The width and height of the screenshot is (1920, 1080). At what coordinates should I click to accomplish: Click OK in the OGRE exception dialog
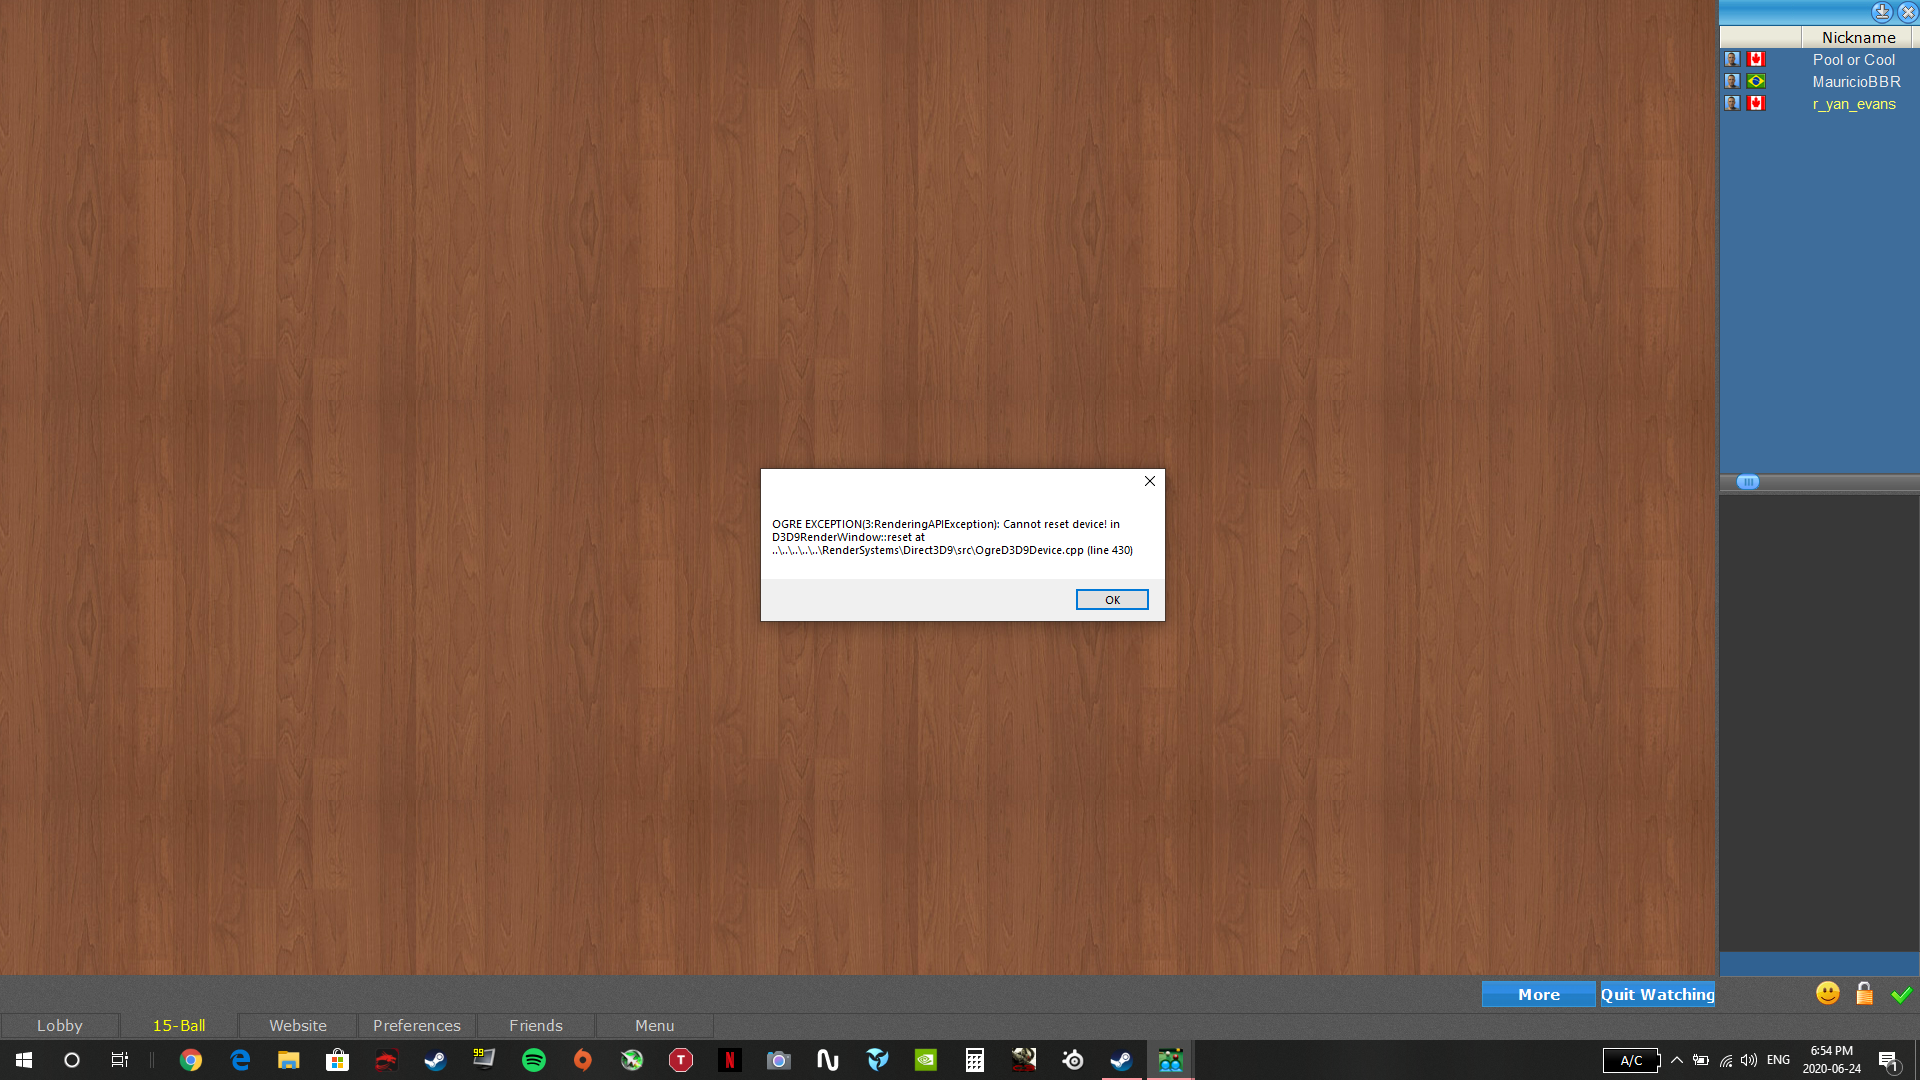coord(1112,599)
